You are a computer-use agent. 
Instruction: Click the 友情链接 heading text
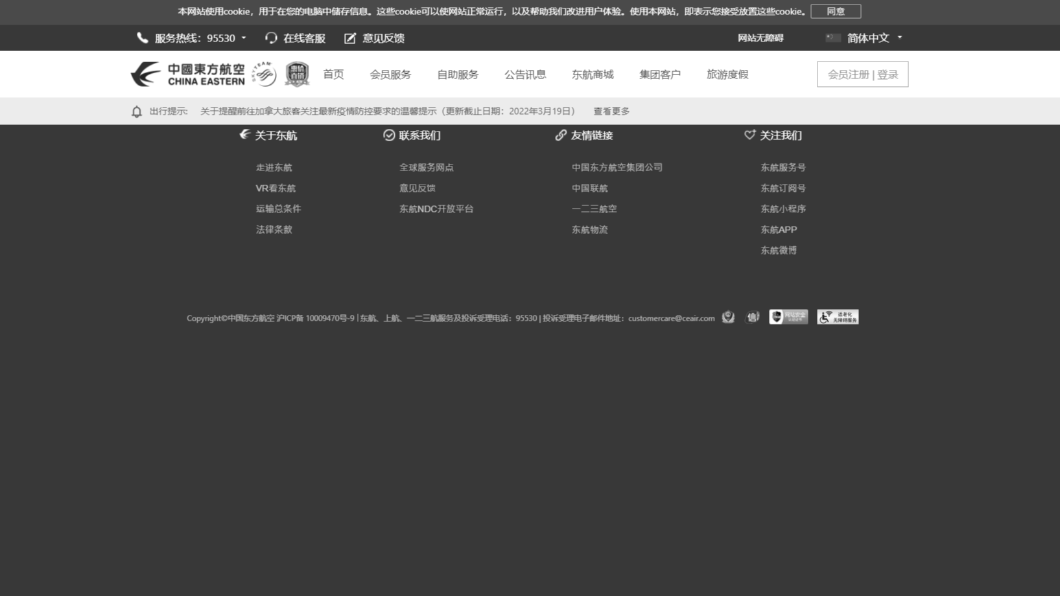pyautogui.click(x=592, y=136)
